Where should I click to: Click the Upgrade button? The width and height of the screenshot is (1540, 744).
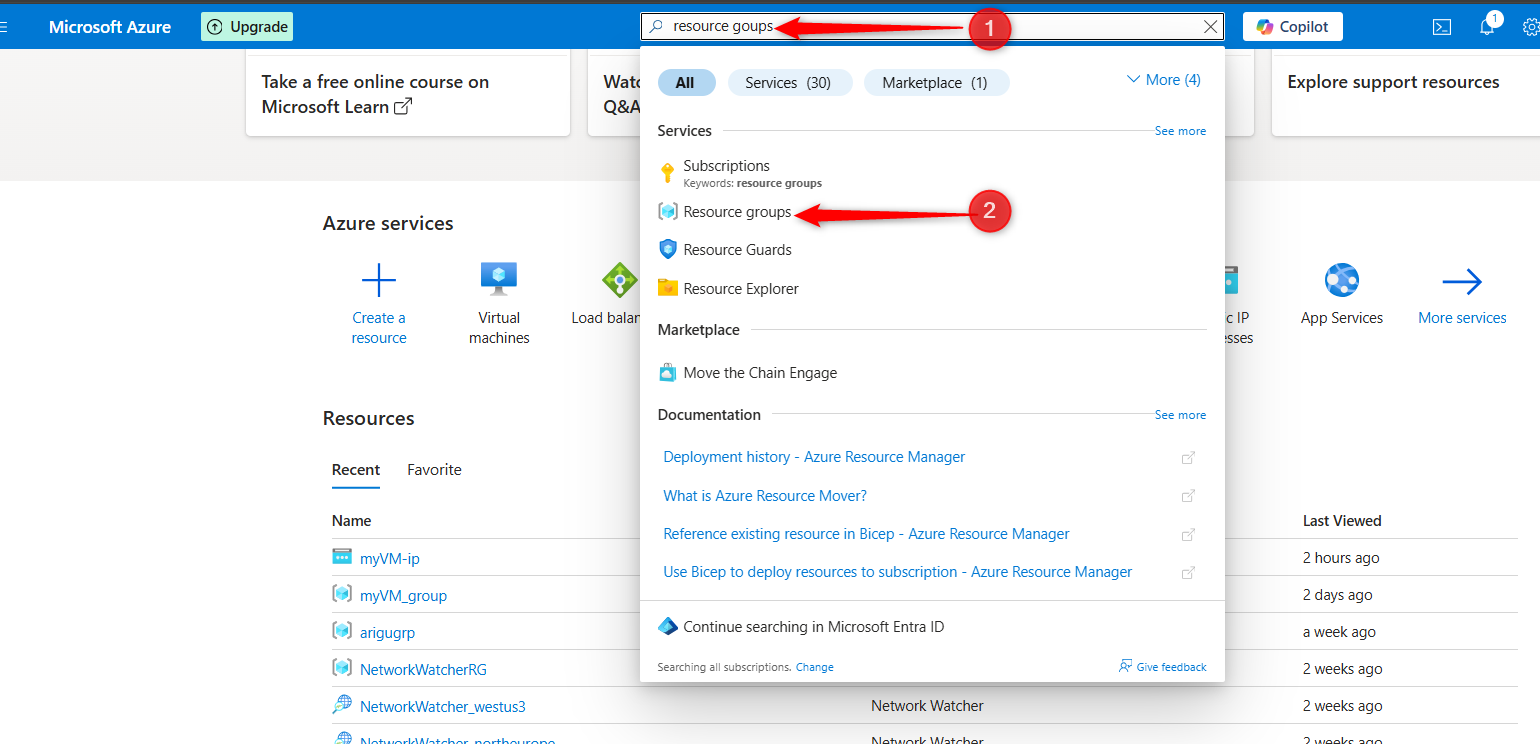pos(247,27)
